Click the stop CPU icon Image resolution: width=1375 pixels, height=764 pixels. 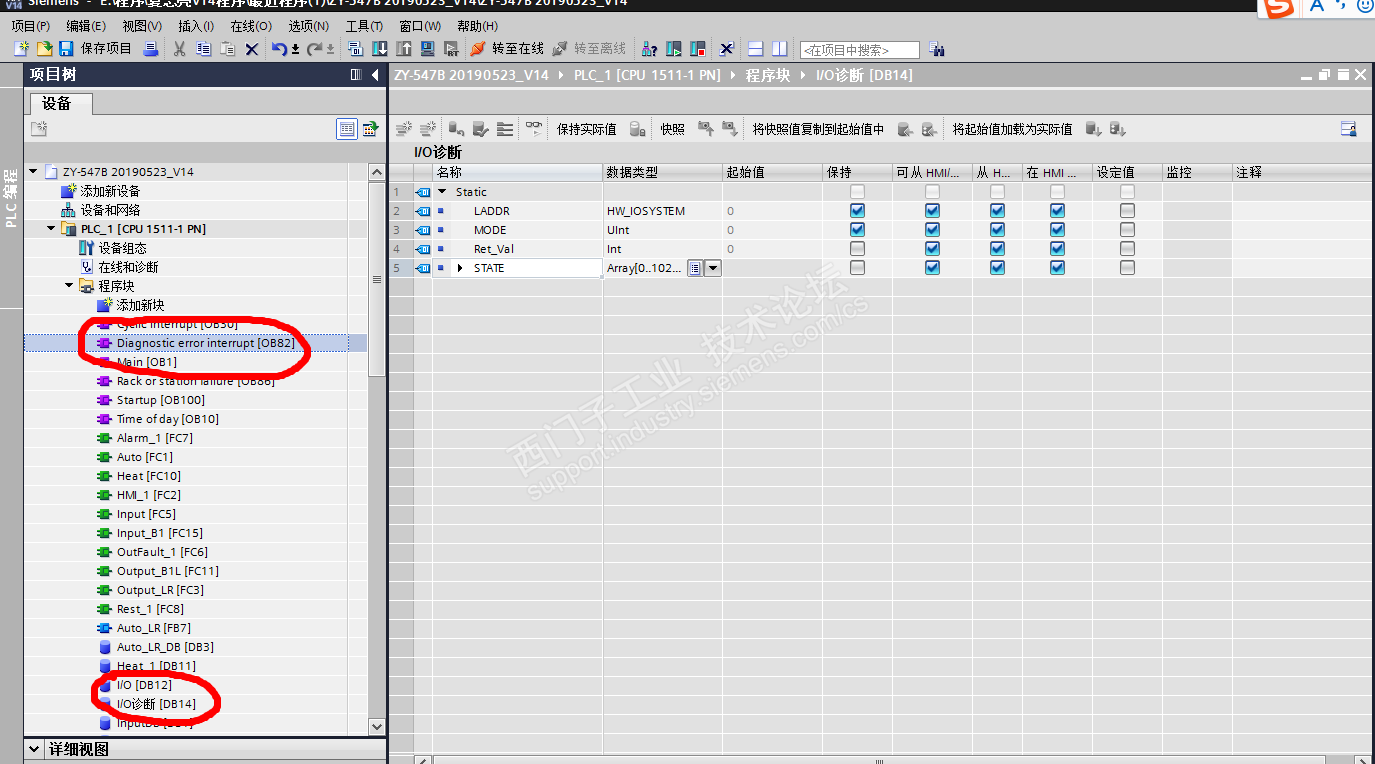tap(698, 49)
